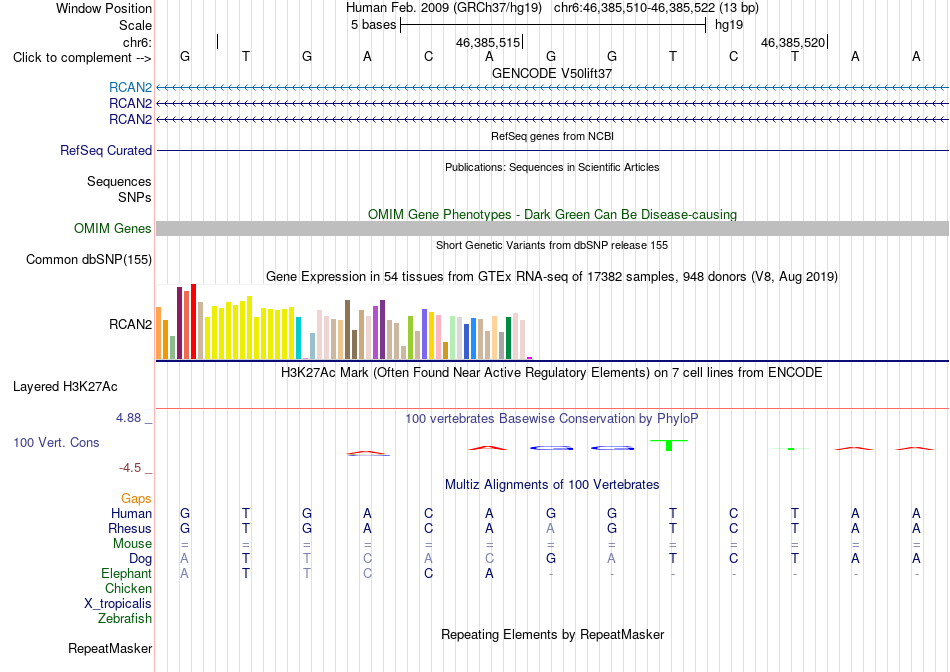Click the Layered H3K27Ac track label
The height and width of the screenshot is (672, 950).
(x=65, y=387)
